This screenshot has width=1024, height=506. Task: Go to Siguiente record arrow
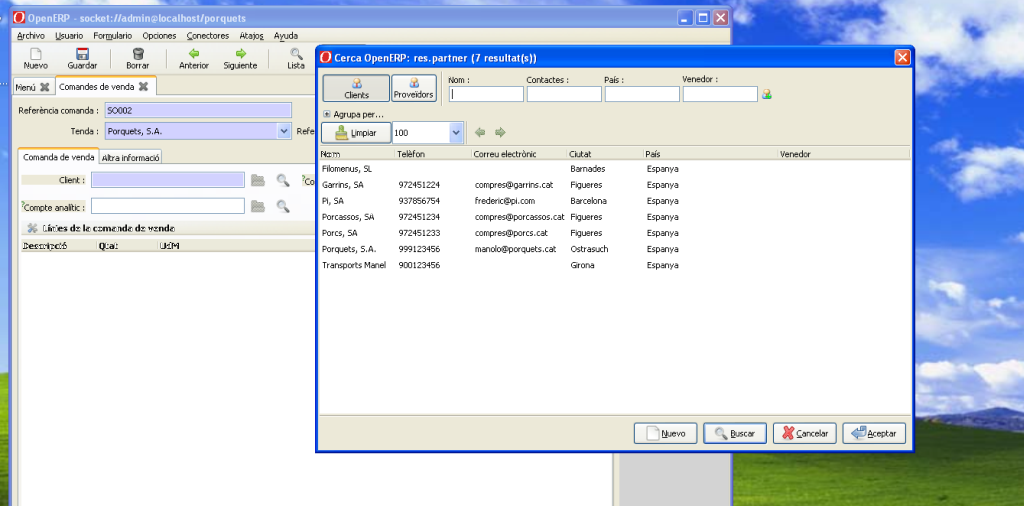pyautogui.click(x=240, y=54)
